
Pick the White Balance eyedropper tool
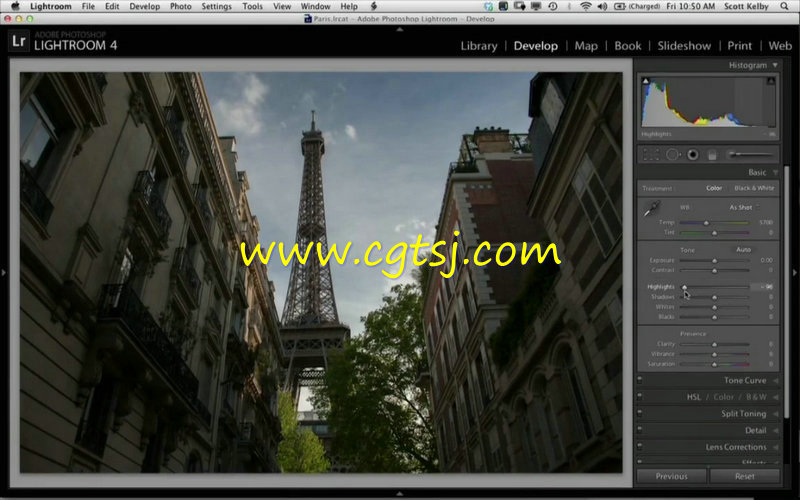pos(652,208)
